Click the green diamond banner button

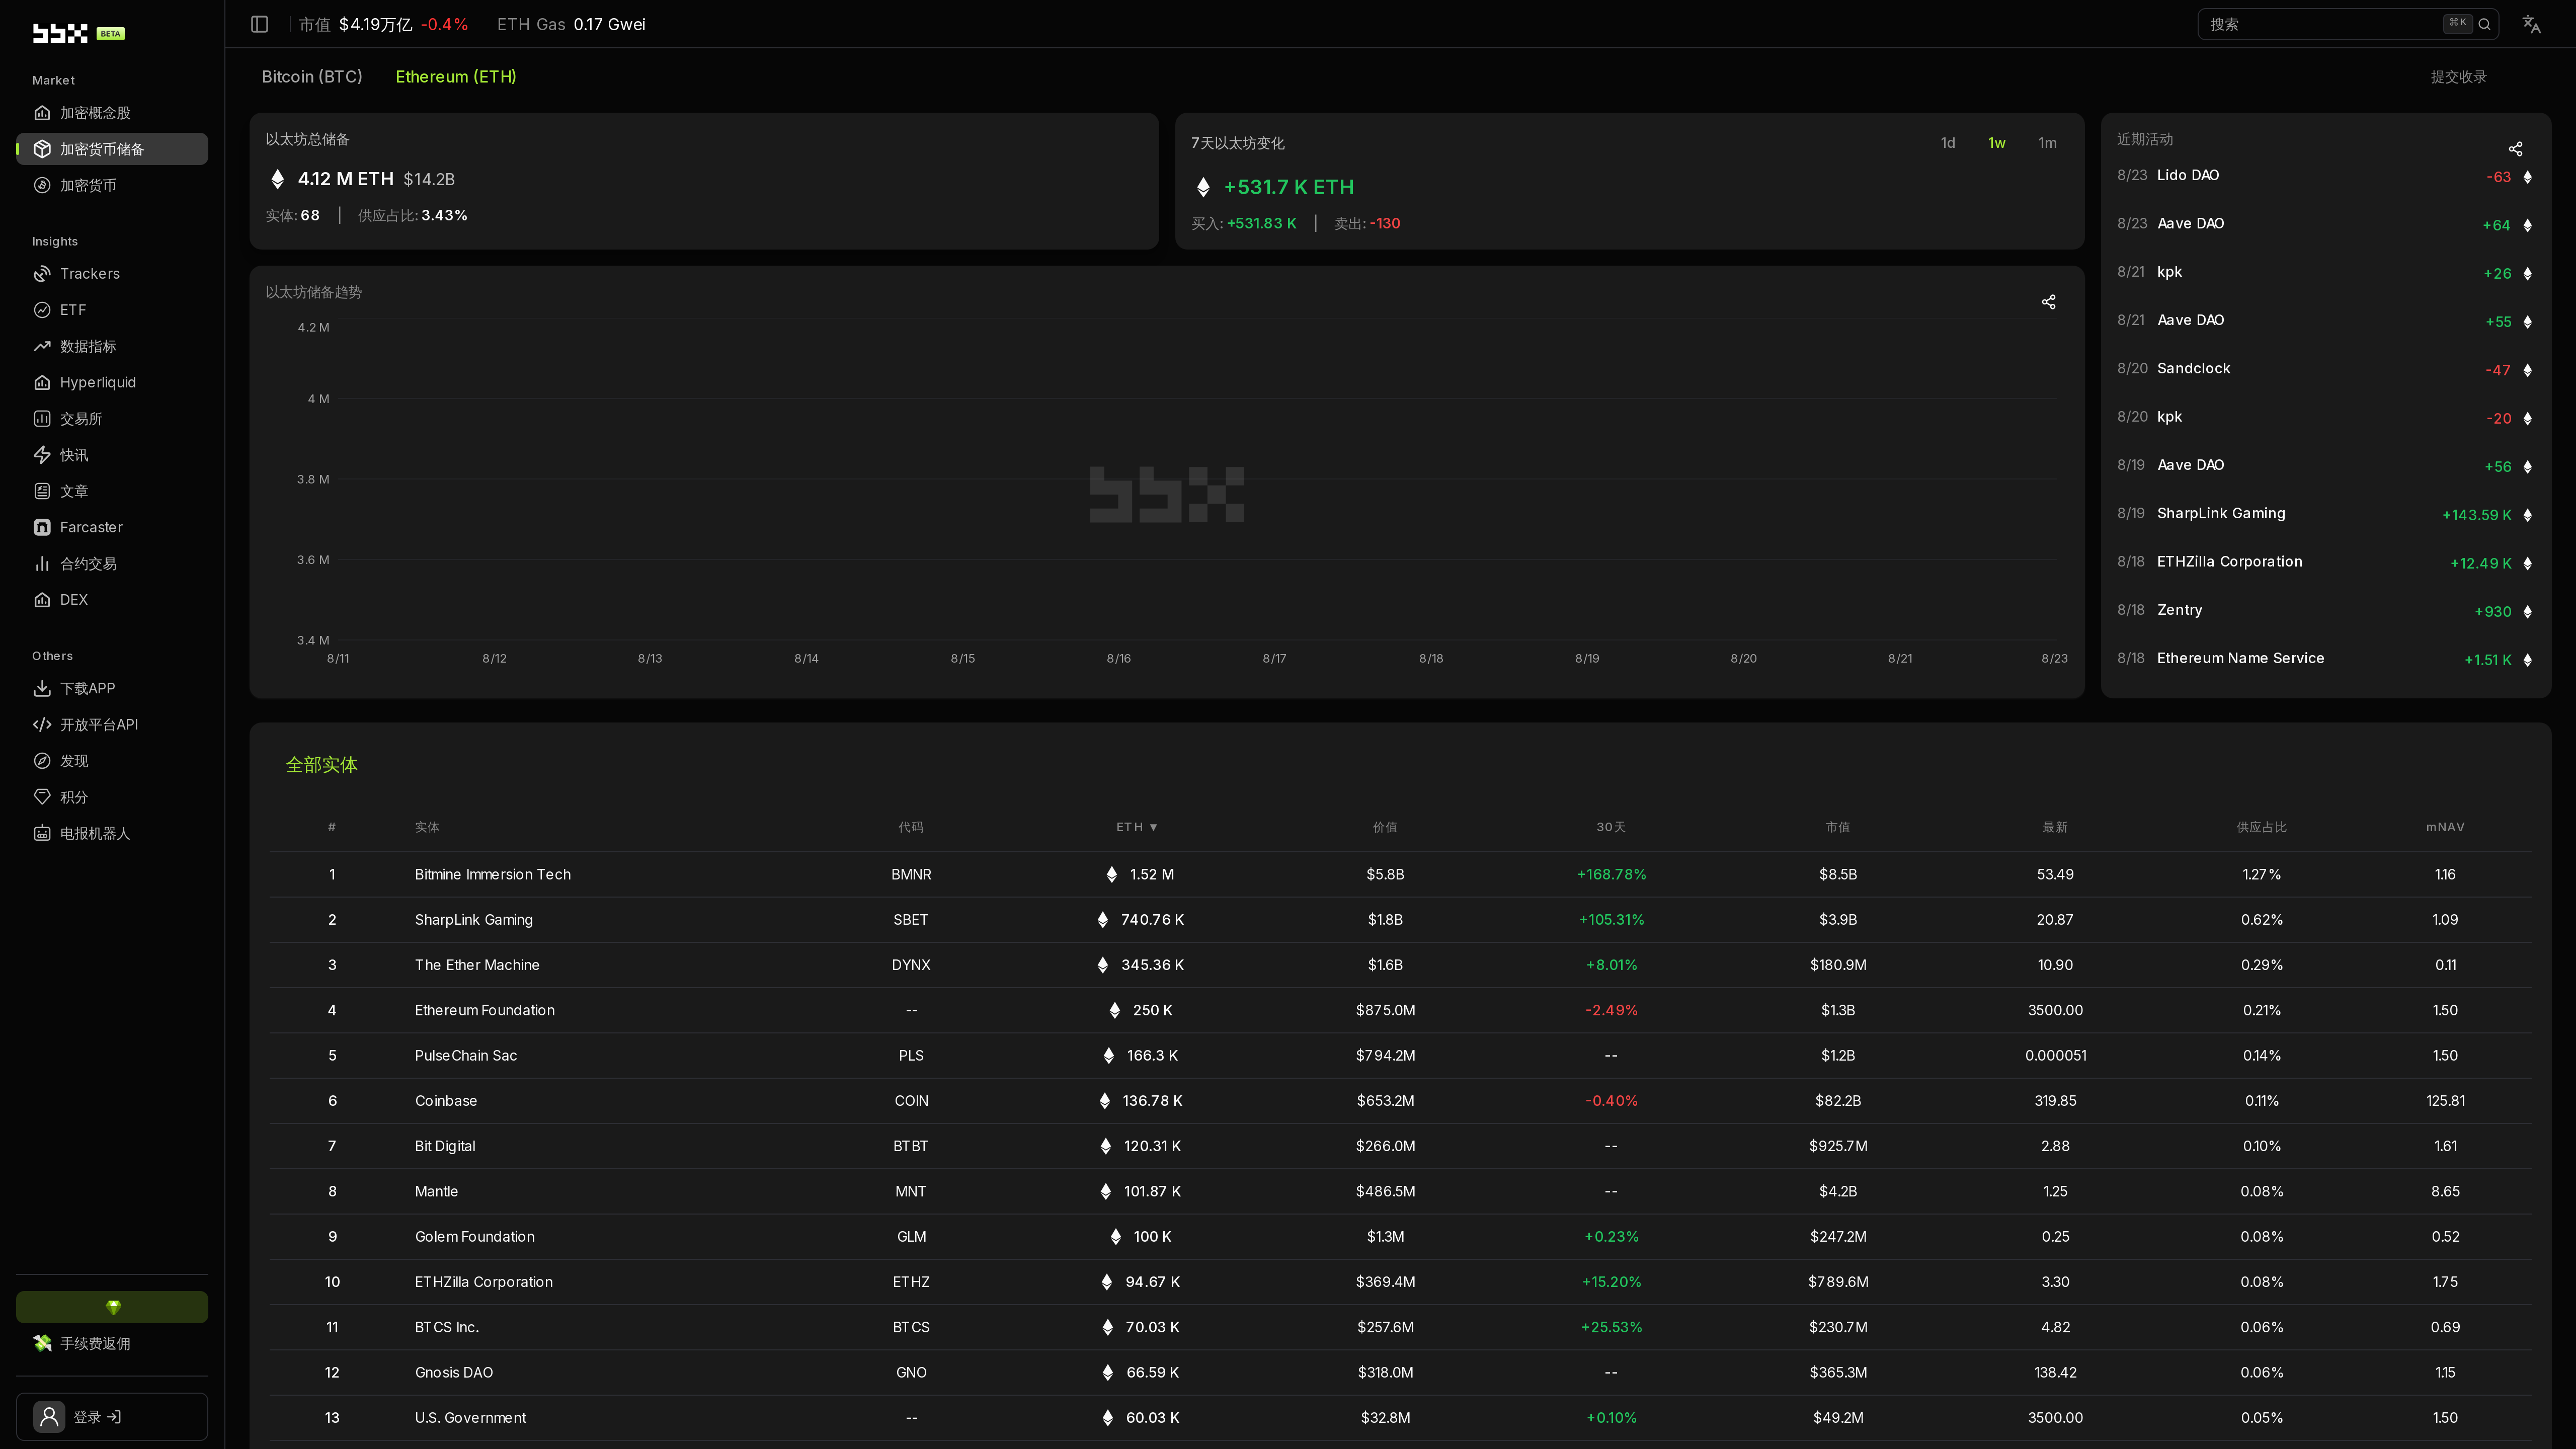(112, 1307)
